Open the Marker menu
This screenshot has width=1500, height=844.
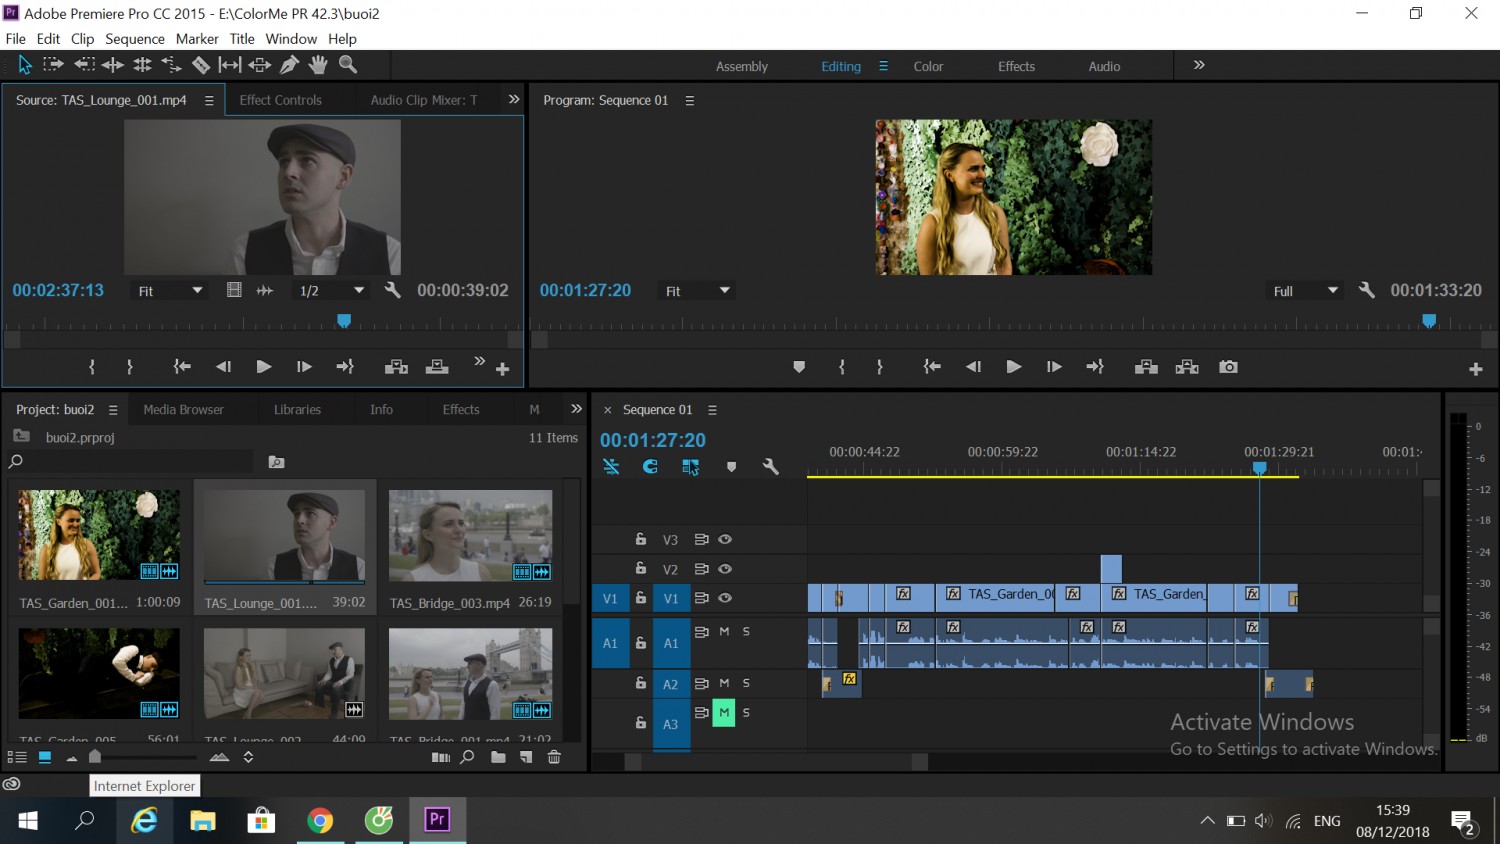197,39
